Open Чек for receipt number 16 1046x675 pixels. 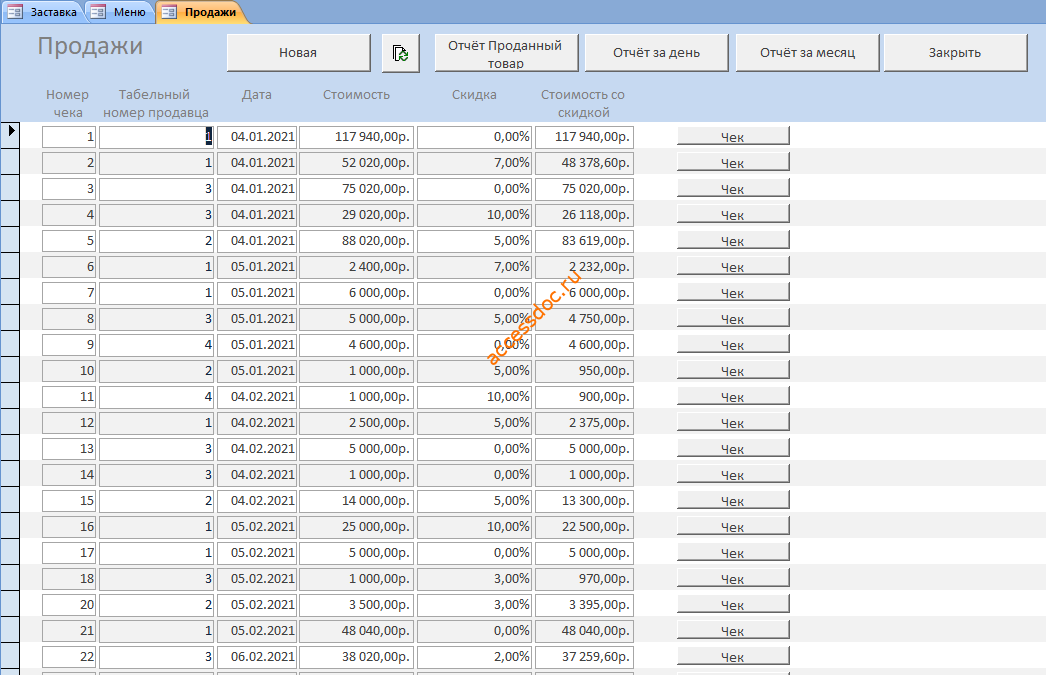[x=733, y=527]
